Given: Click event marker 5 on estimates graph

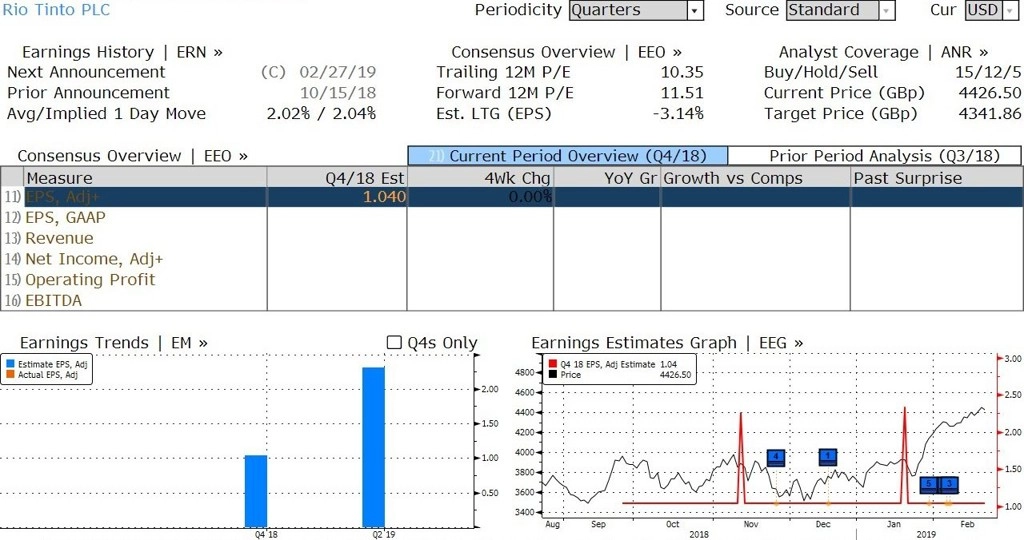Looking at the screenshot, I should click(929, 484).
